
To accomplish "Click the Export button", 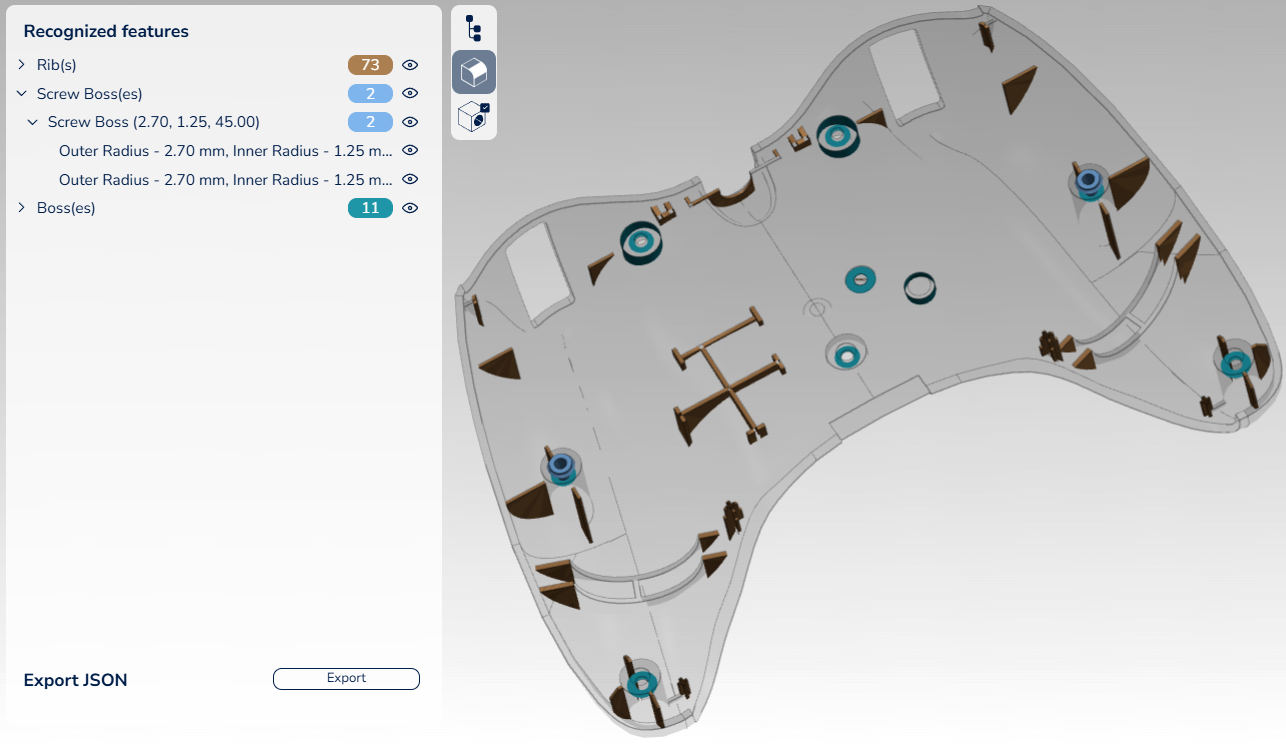I will point(346,679).
